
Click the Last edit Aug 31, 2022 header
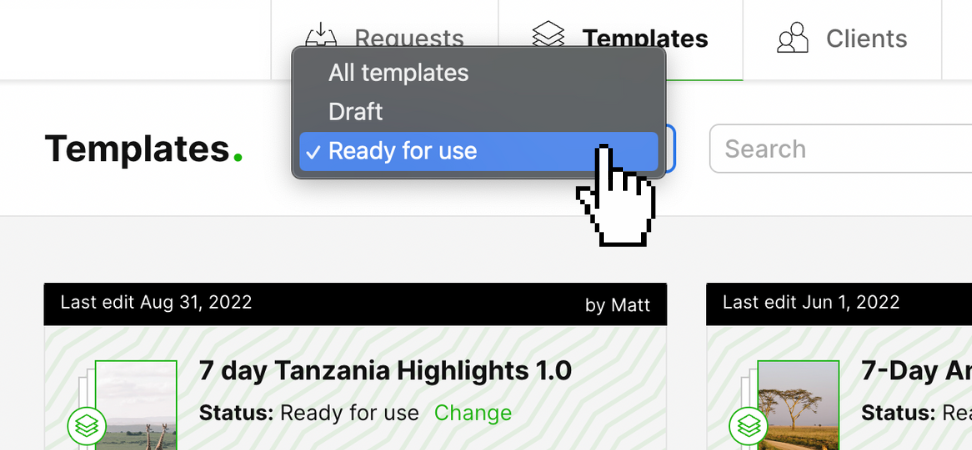click(156, 302)
